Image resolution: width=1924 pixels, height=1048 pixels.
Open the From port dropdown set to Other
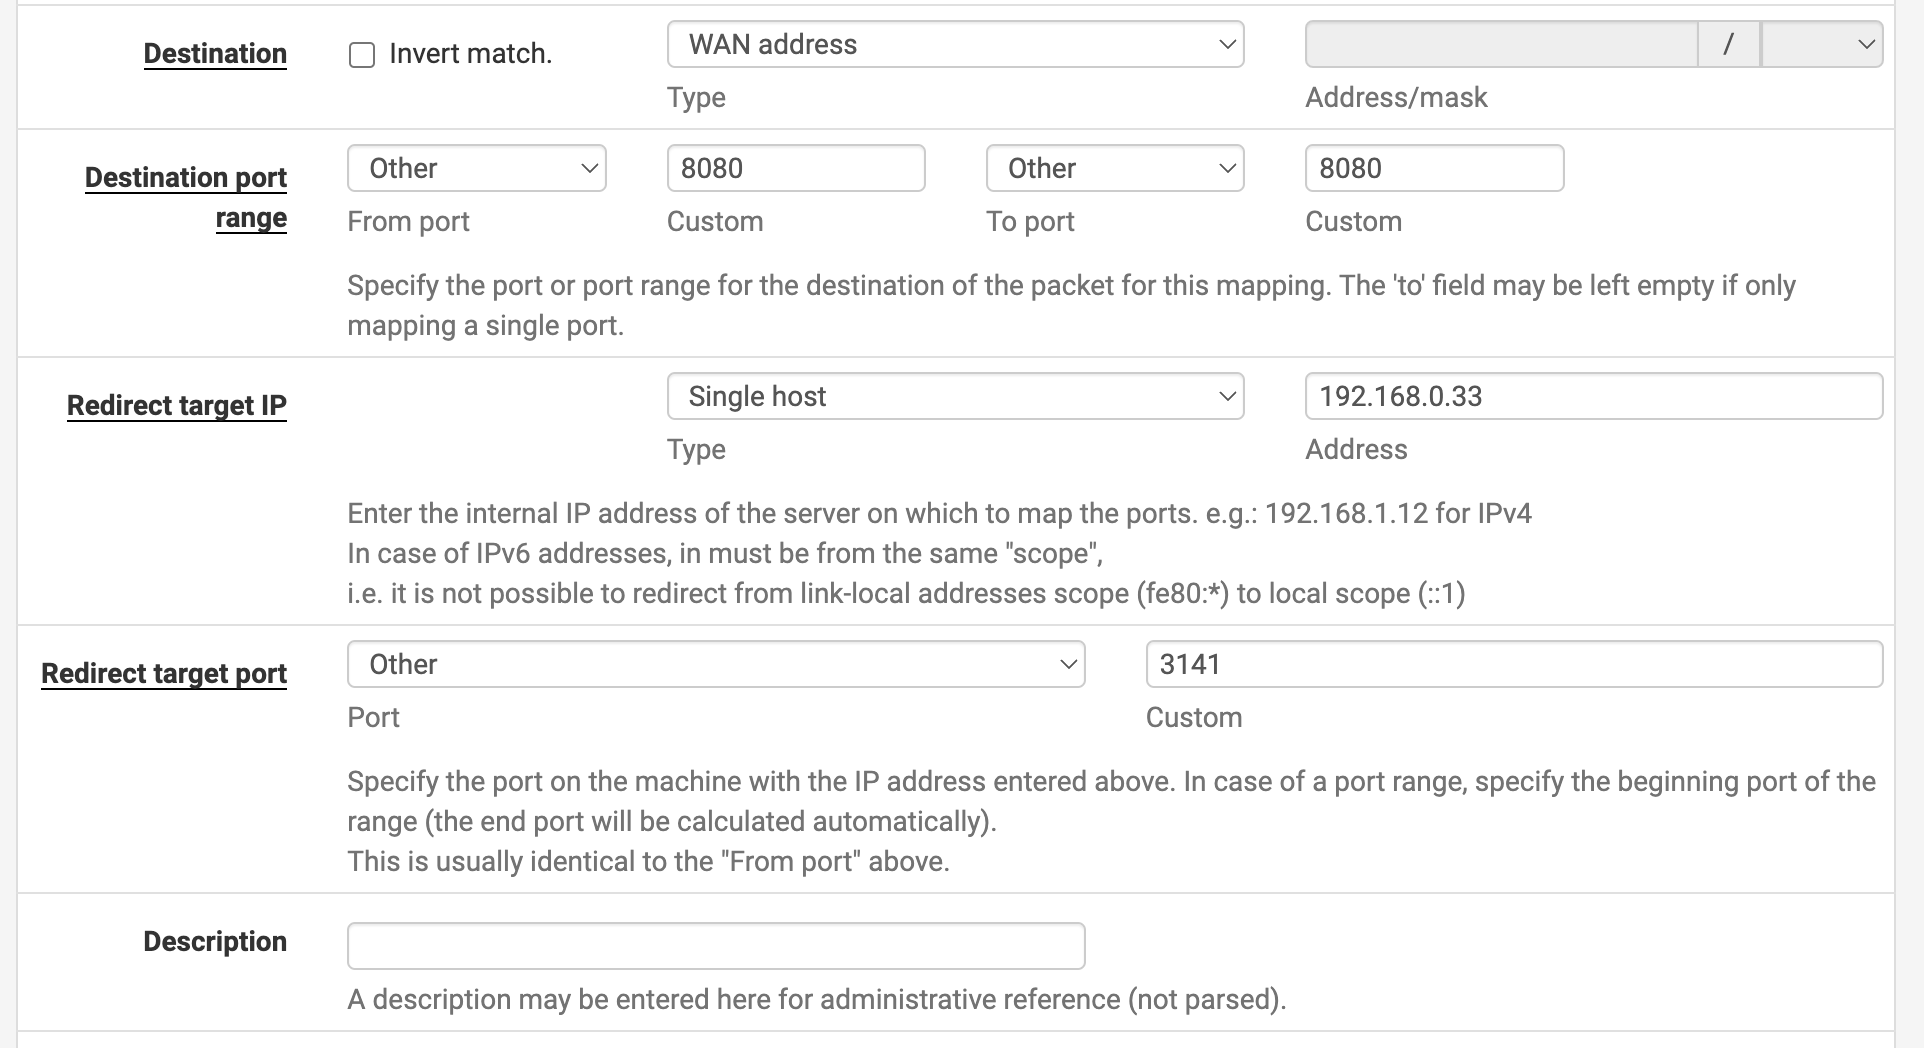476,168
